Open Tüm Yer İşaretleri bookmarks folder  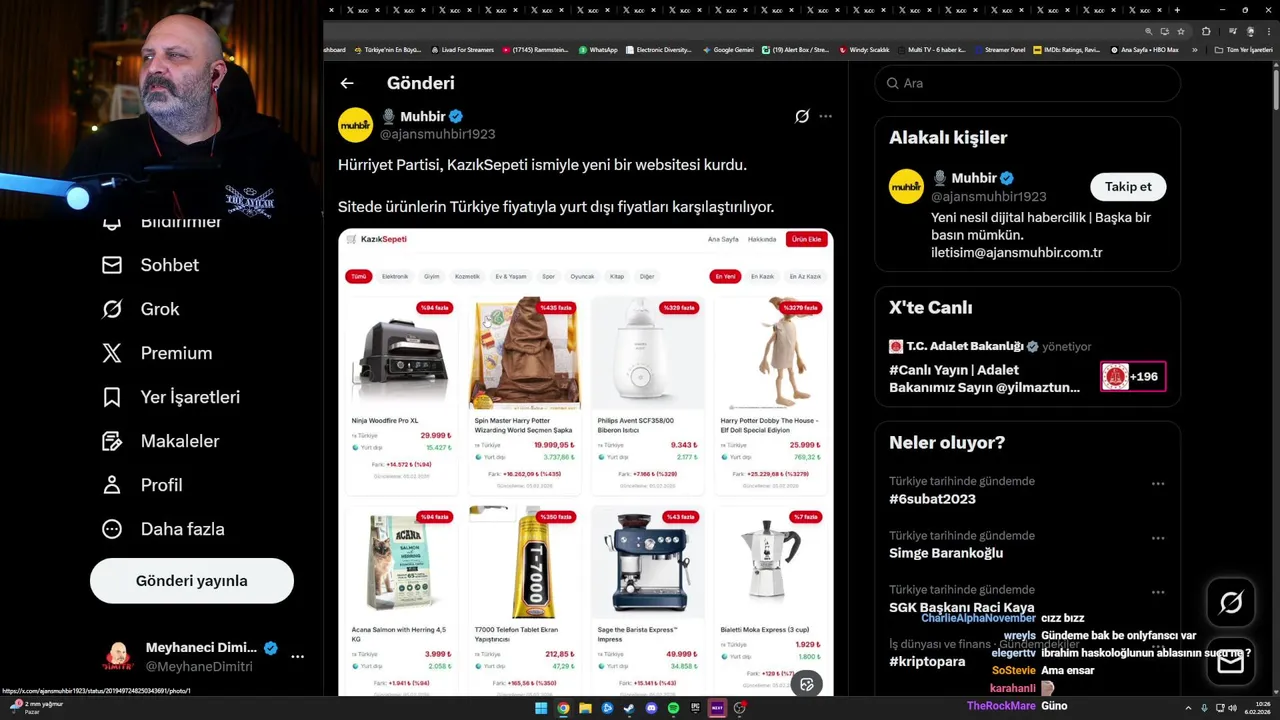click(1243, 50)
